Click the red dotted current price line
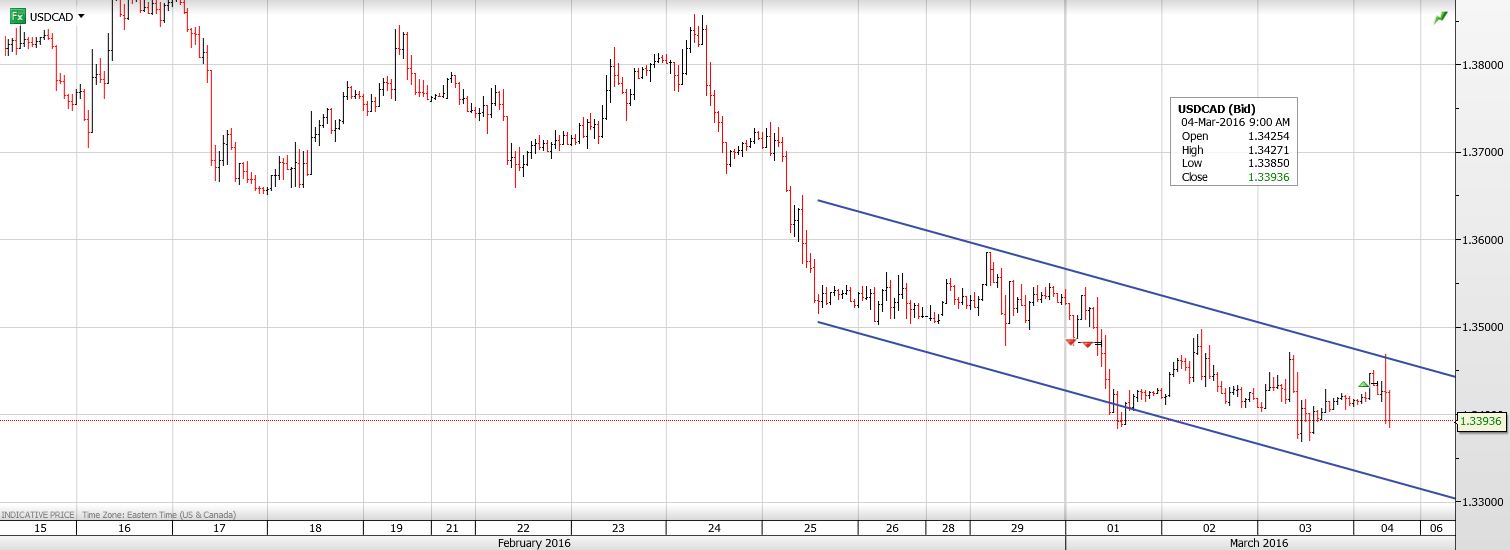 pyautogui.click(x=600, y=420)
